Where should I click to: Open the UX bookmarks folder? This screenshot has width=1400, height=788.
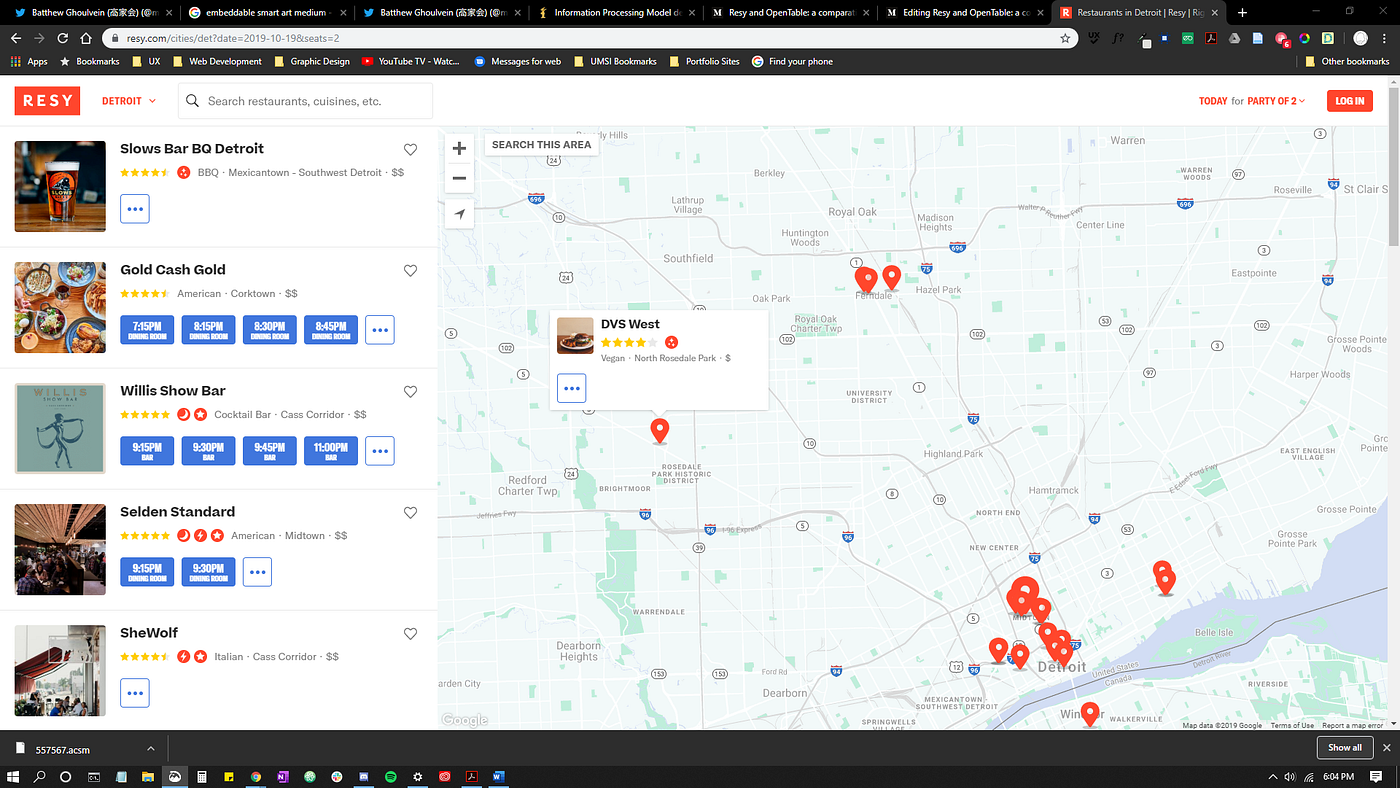[146, 61]
